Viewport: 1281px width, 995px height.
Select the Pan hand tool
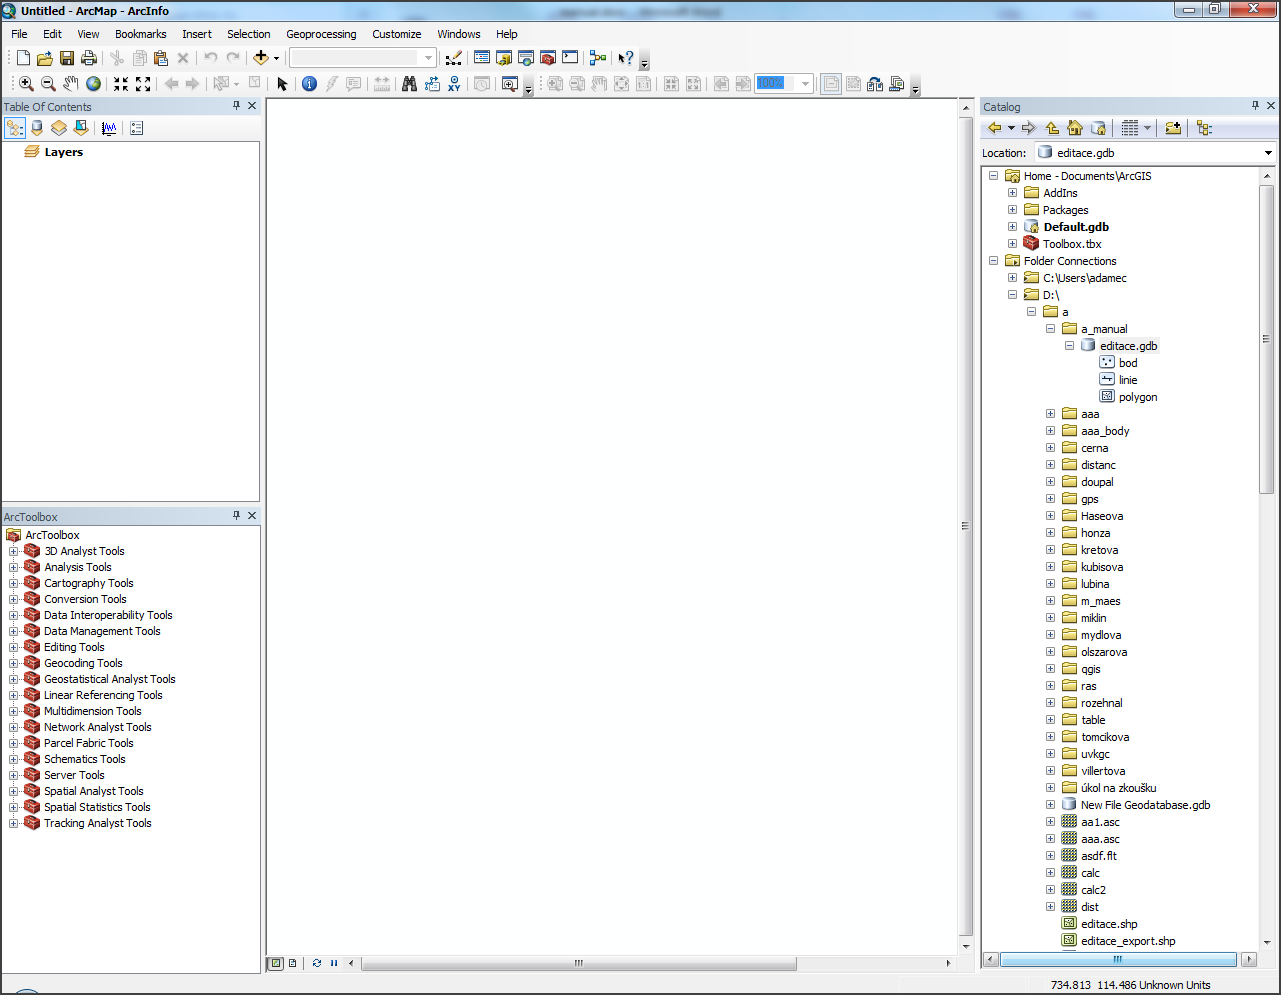pos(71,84)
